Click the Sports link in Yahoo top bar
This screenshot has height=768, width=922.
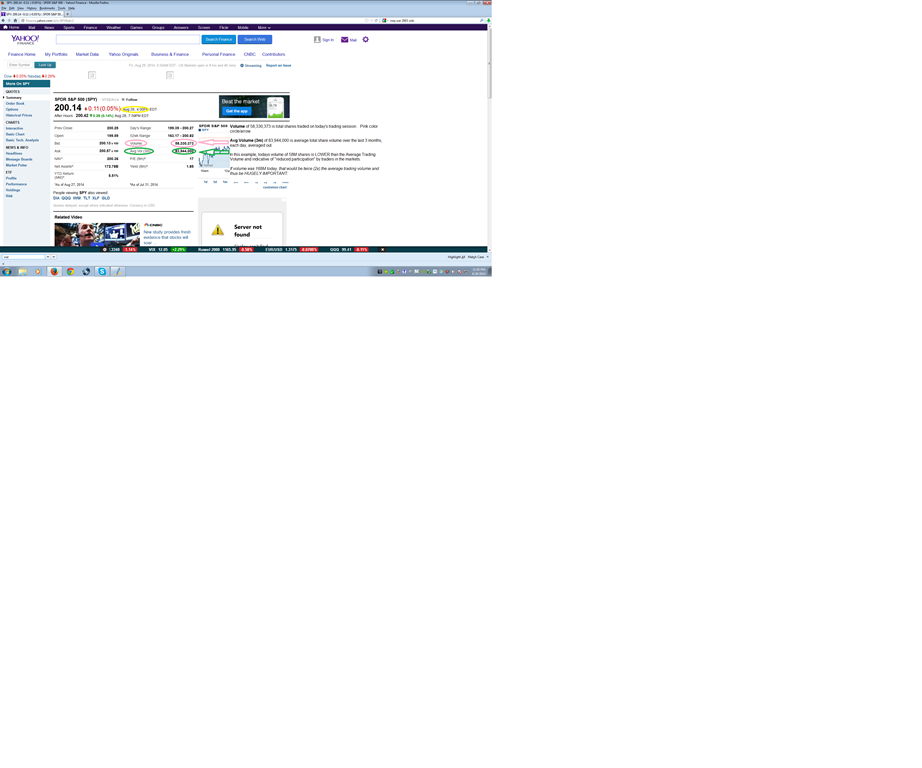click(x=69, y=28)
